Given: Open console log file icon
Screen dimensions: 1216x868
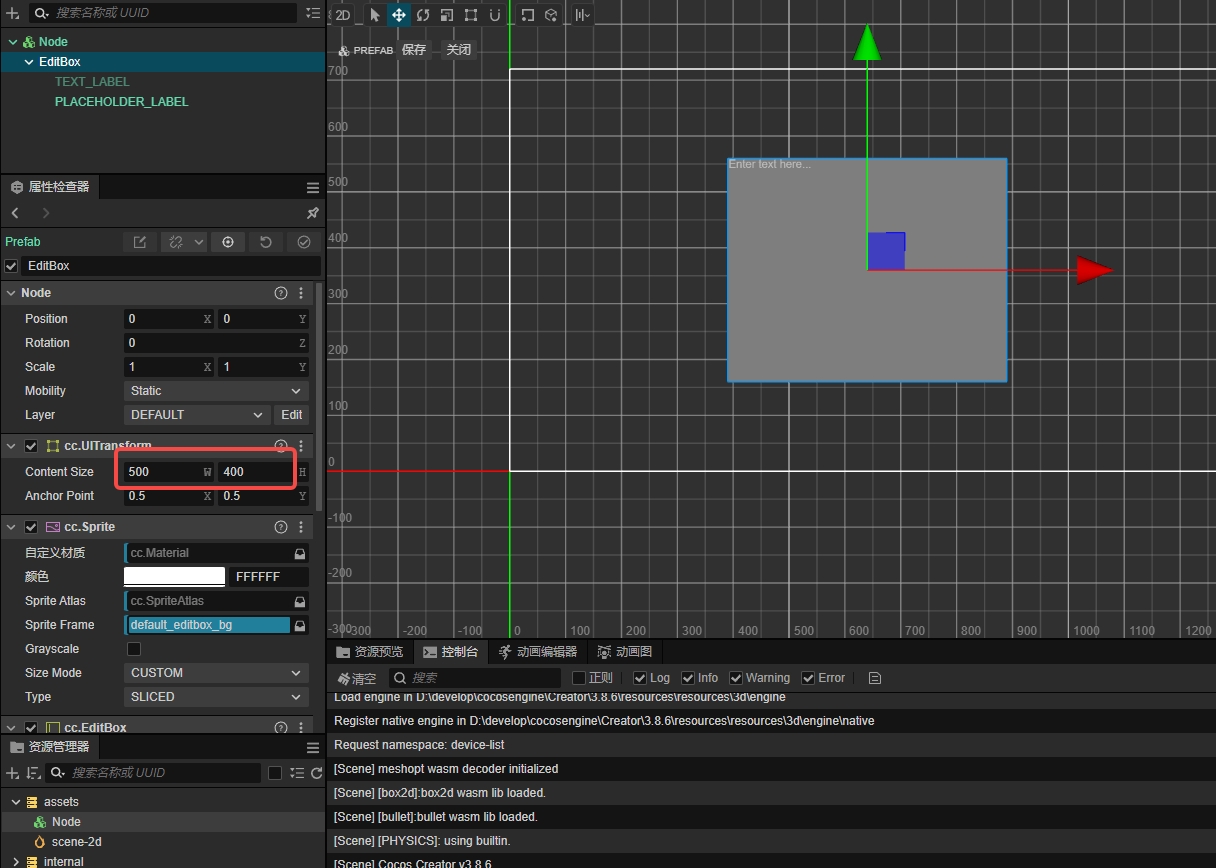Looking at the screenshot, I should pos(875,678).
